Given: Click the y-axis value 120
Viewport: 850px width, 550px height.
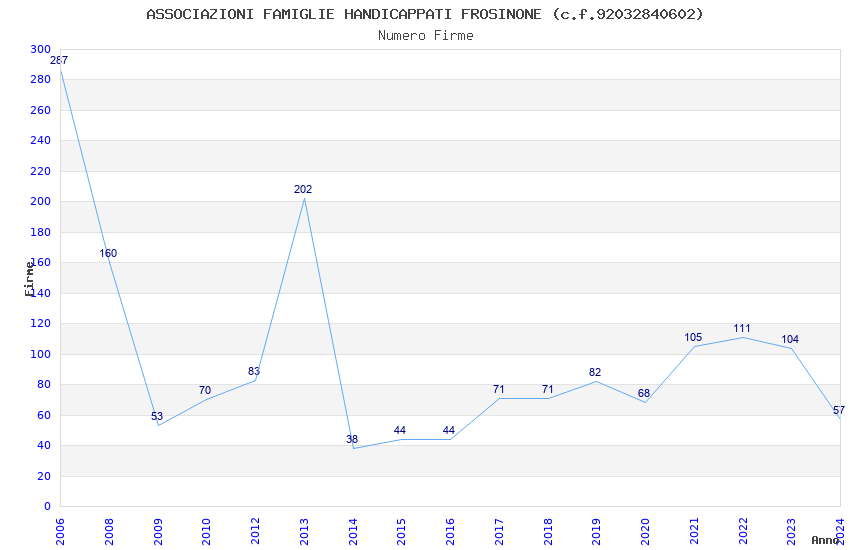Looking at the screenshot, I should pos(41,323).
